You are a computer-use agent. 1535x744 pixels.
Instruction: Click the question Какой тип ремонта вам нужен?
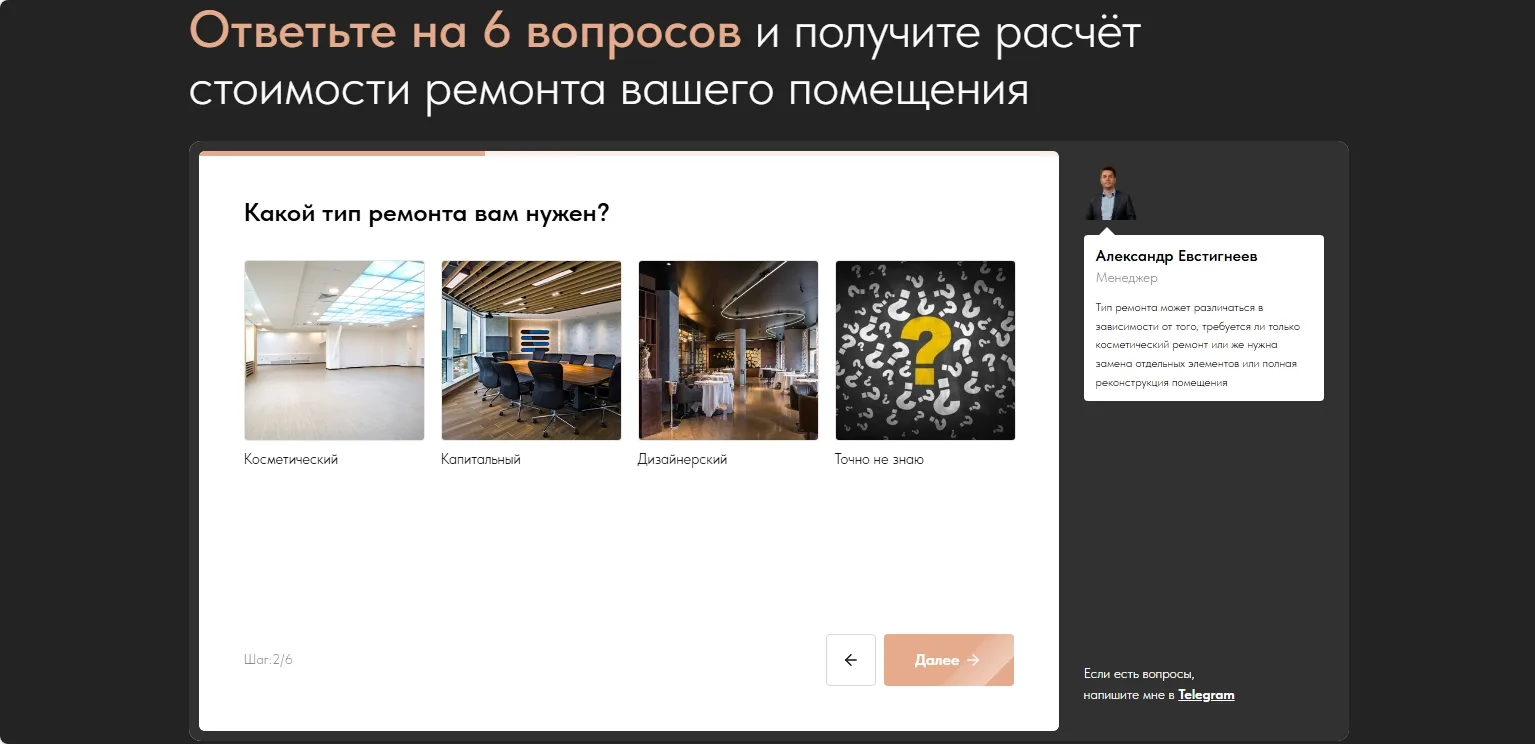tap(427, 213)
